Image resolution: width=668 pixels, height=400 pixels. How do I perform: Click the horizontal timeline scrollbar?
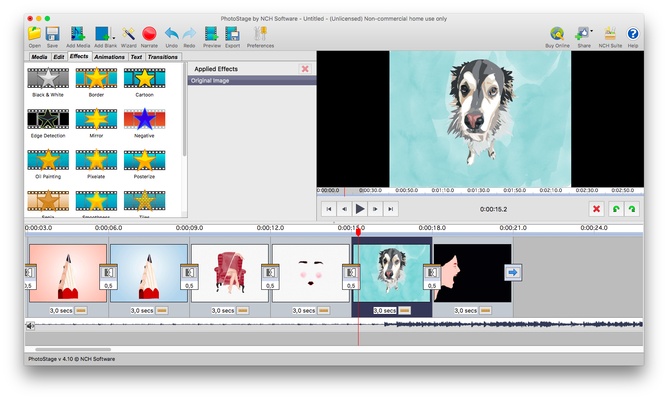click(x=73, y=349)
